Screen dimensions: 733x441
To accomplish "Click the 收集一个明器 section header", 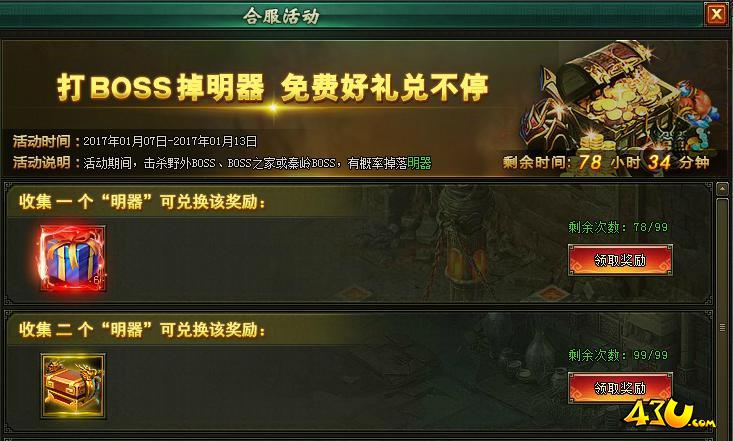I will (143, 202).
